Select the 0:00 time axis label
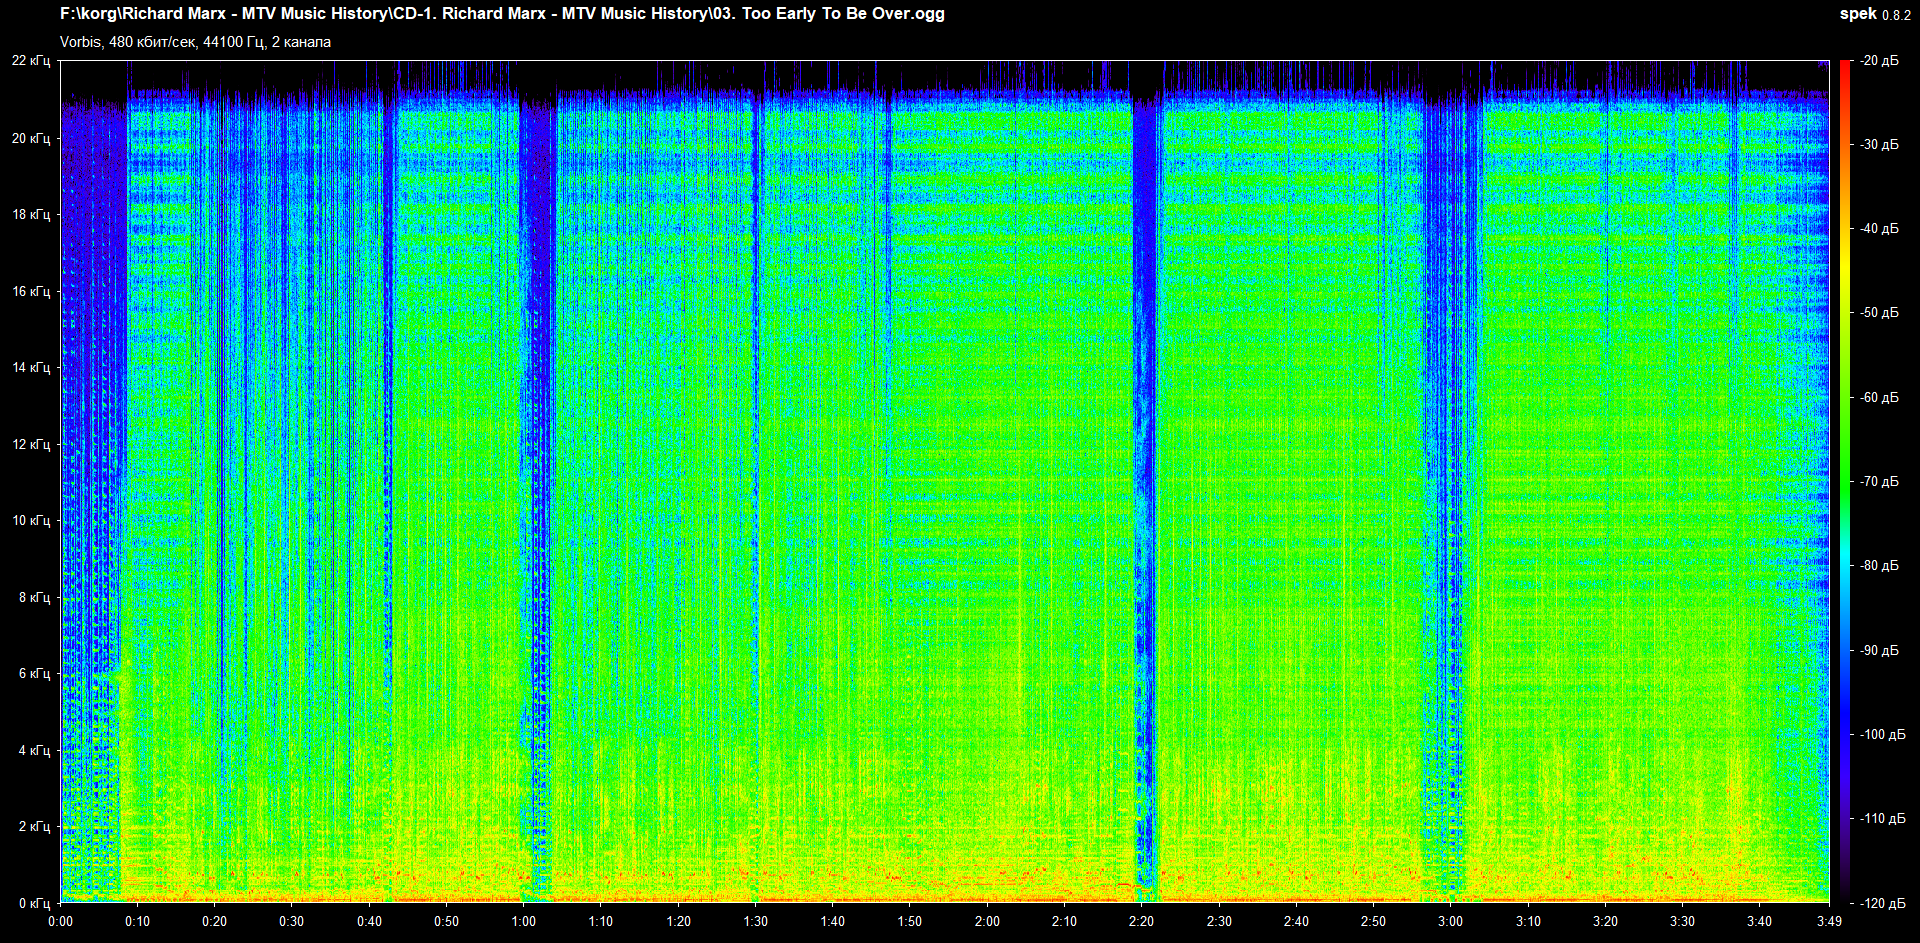 pyautogui.click(x=61, y=921)
